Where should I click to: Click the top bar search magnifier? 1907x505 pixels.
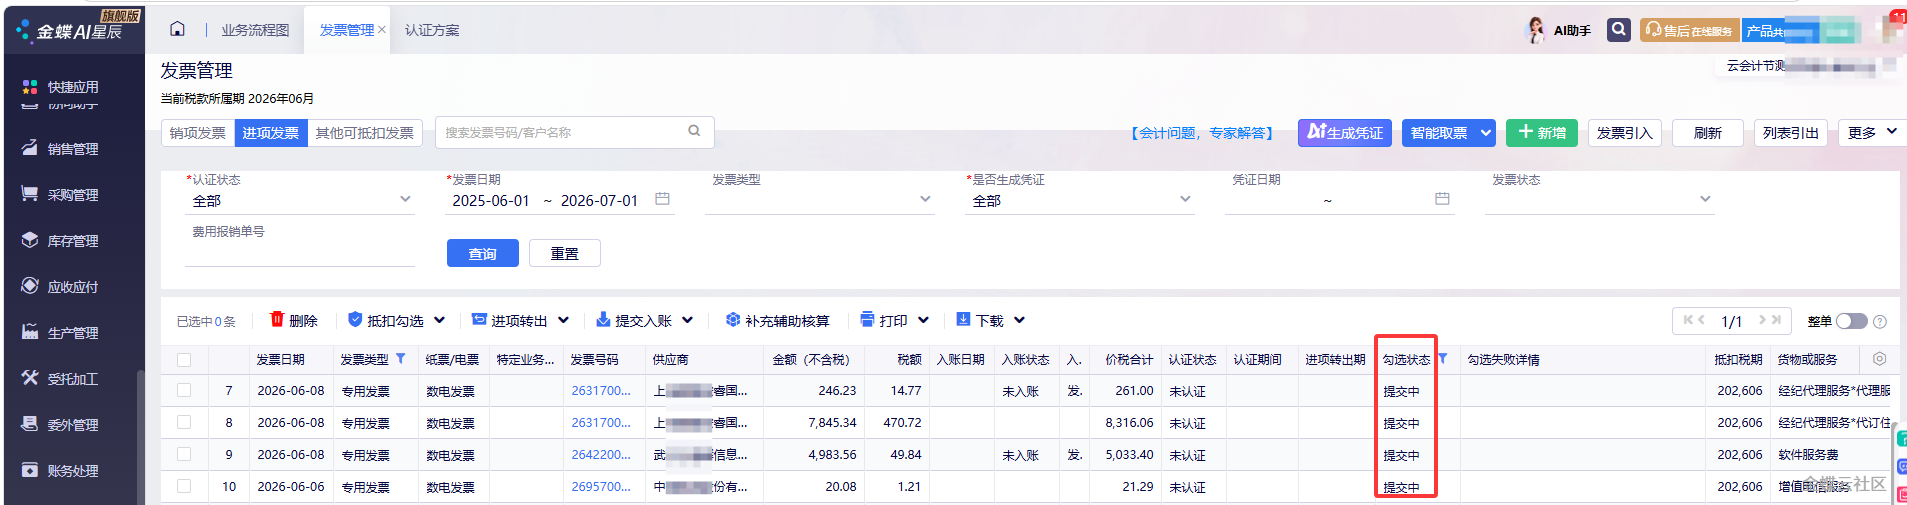1618,30
